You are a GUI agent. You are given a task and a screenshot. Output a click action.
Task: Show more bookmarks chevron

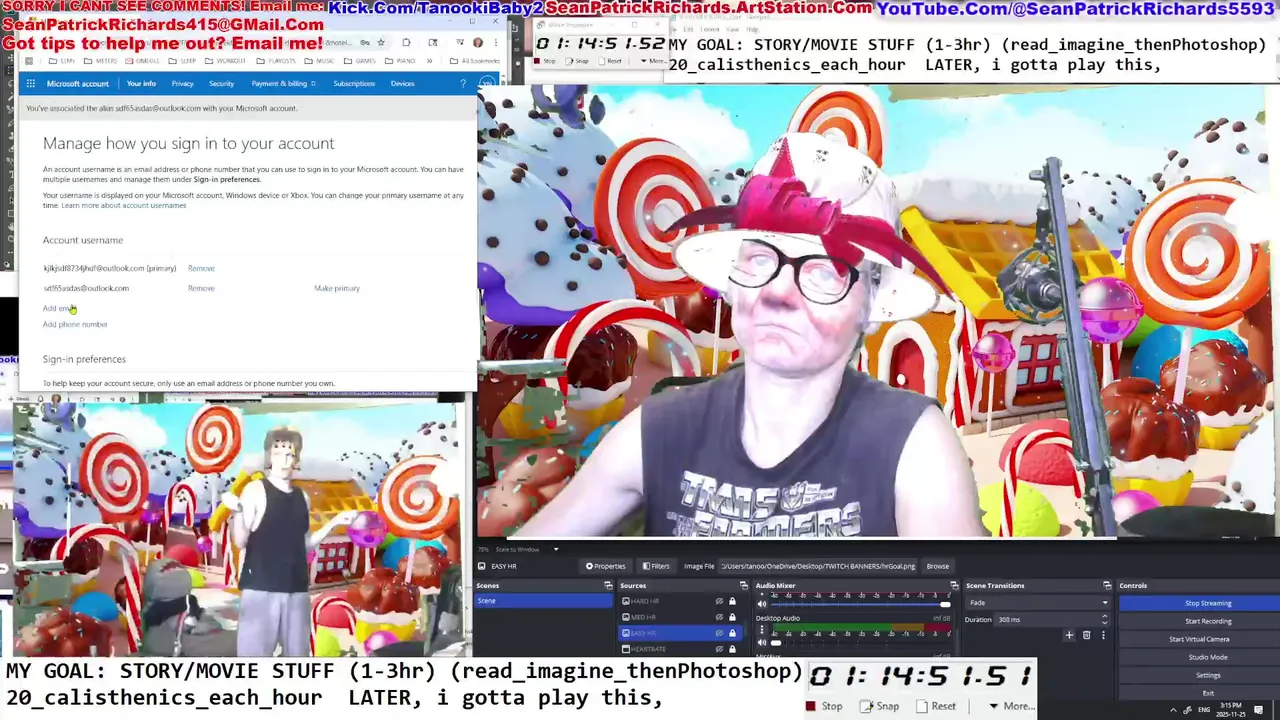431,61
